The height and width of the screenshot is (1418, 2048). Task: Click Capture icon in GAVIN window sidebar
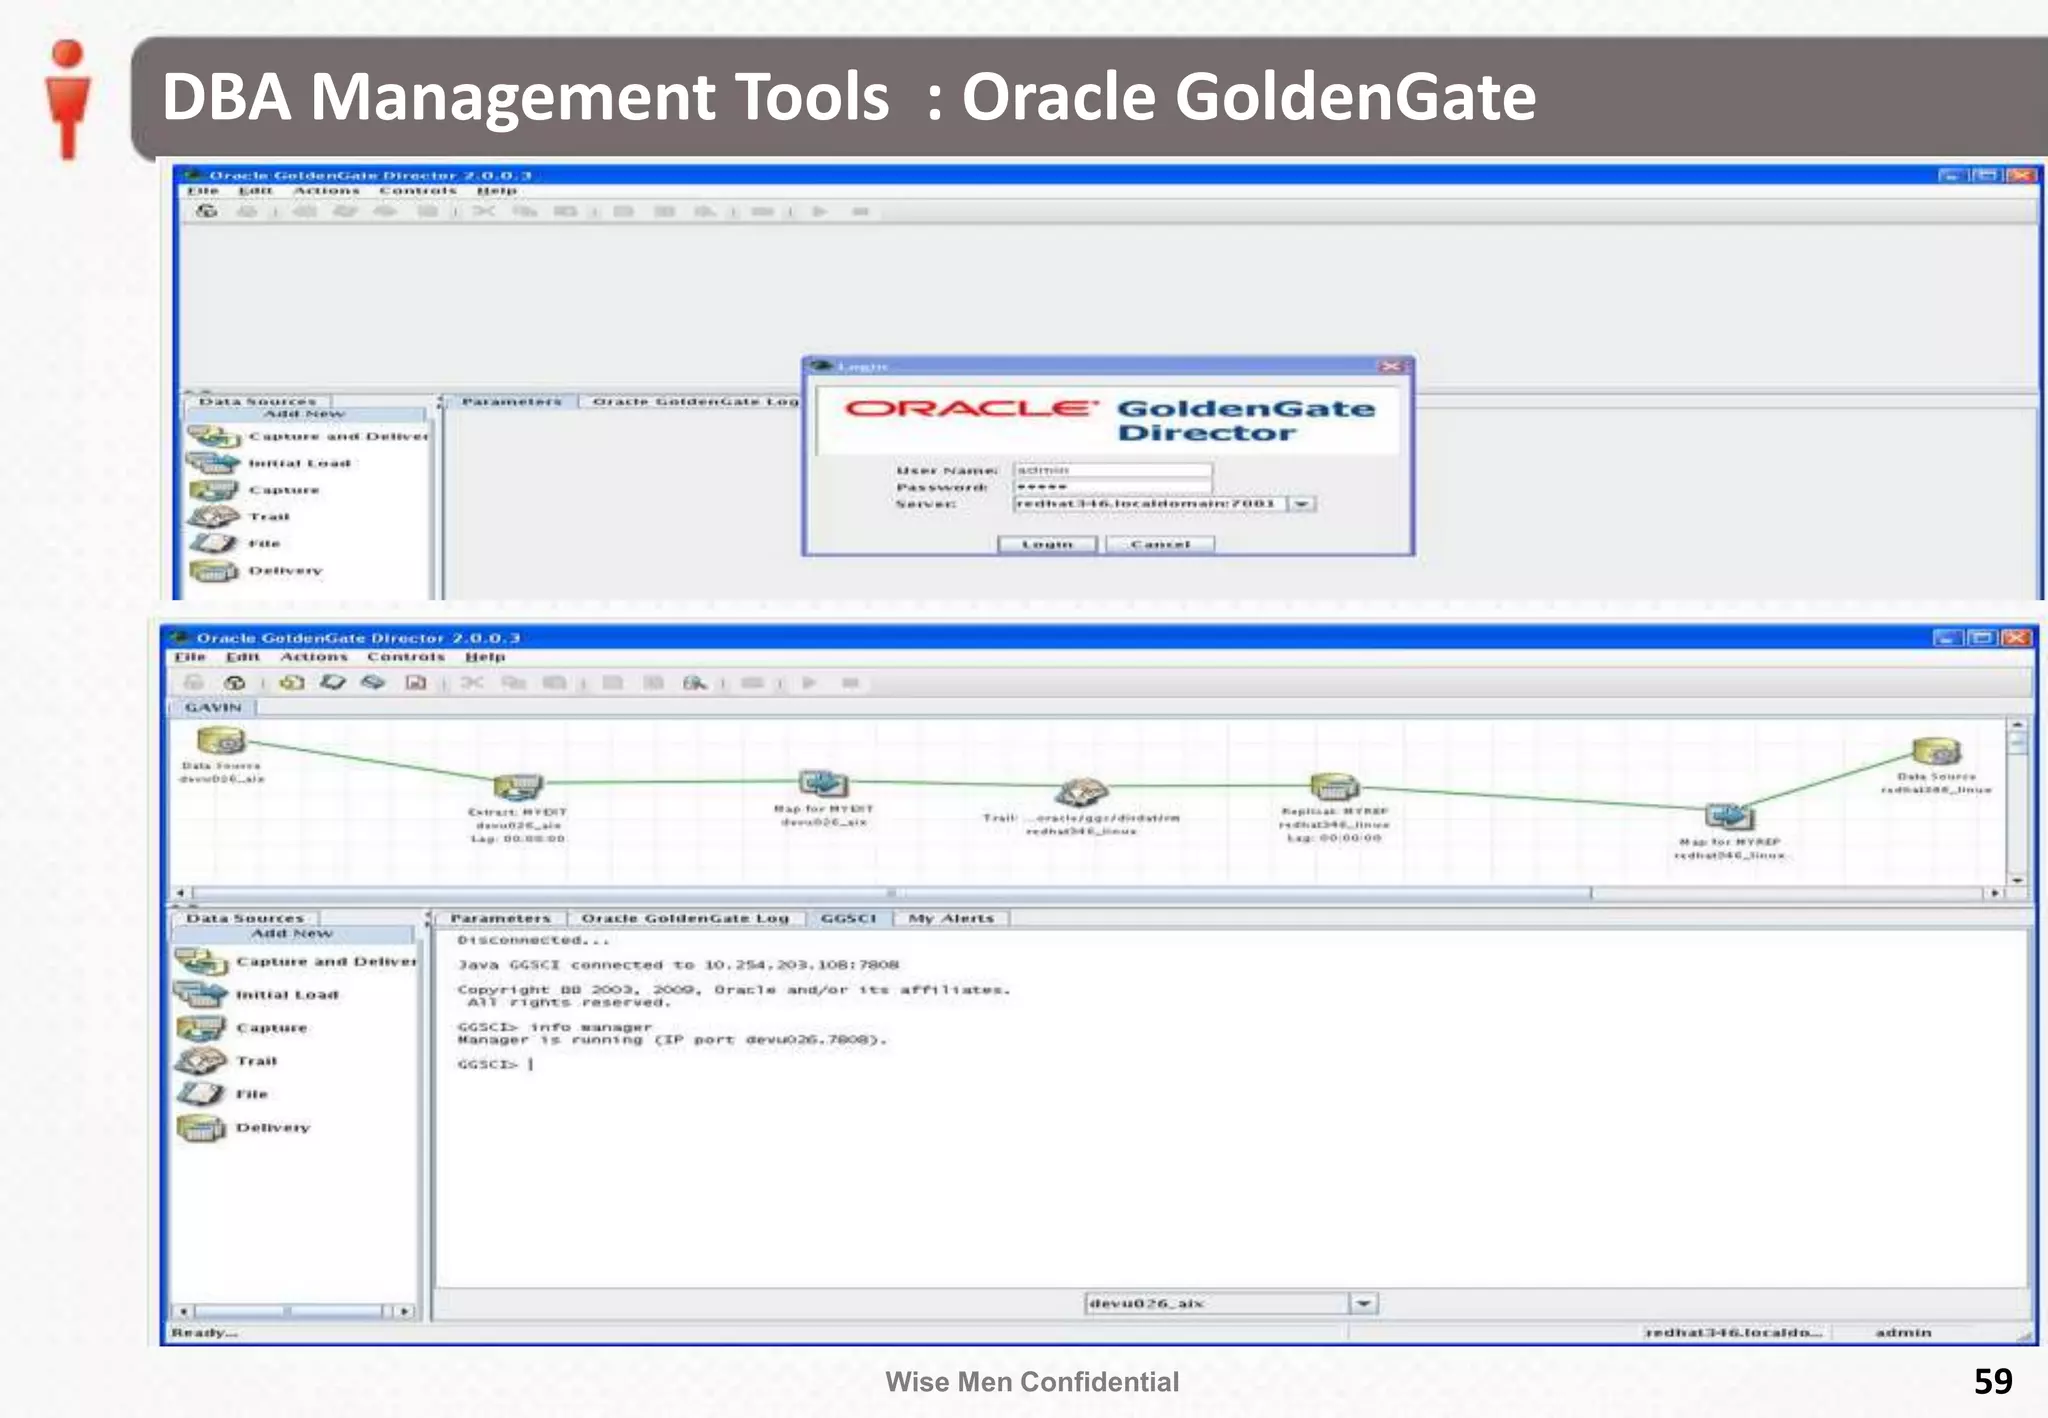[x=201, y=1028]
